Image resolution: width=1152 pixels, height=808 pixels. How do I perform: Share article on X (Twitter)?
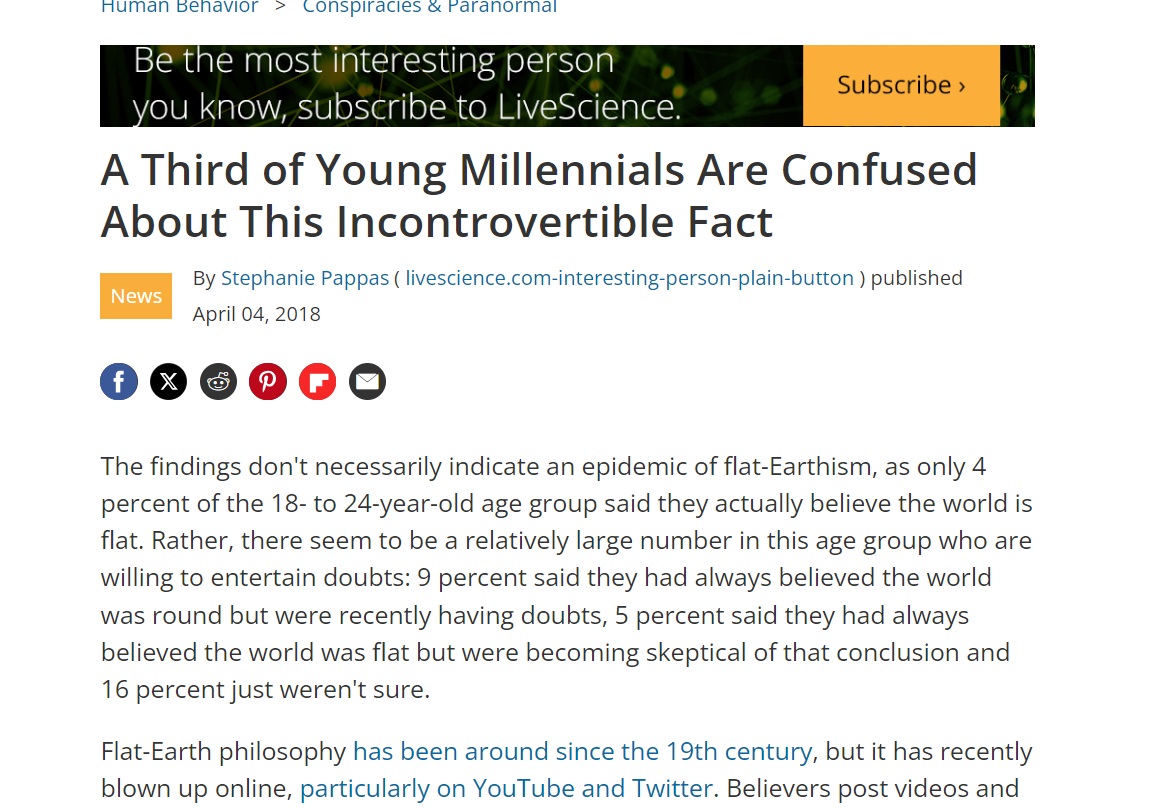click(x=169, y=381)
